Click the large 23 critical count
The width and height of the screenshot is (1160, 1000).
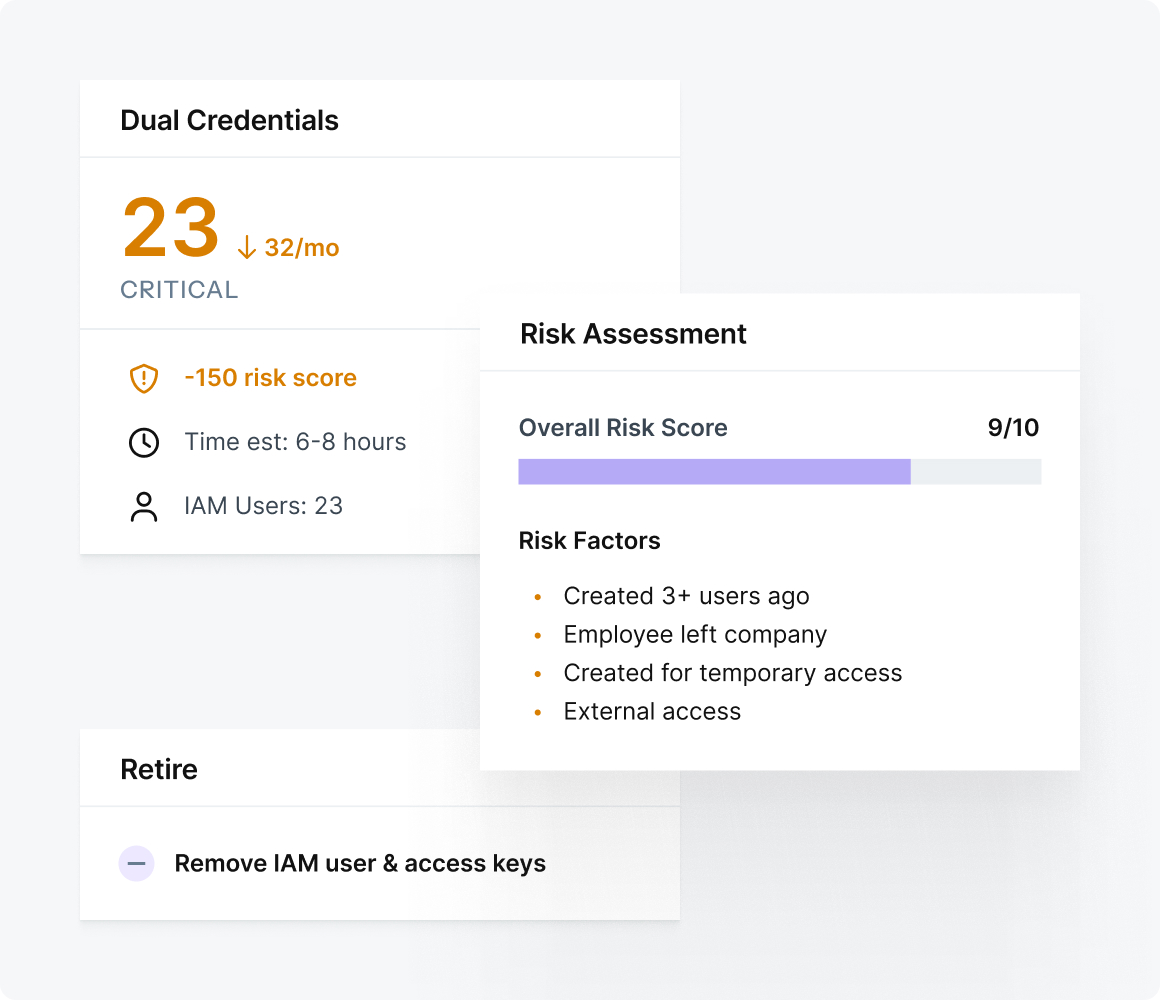[x=171, y=229]
